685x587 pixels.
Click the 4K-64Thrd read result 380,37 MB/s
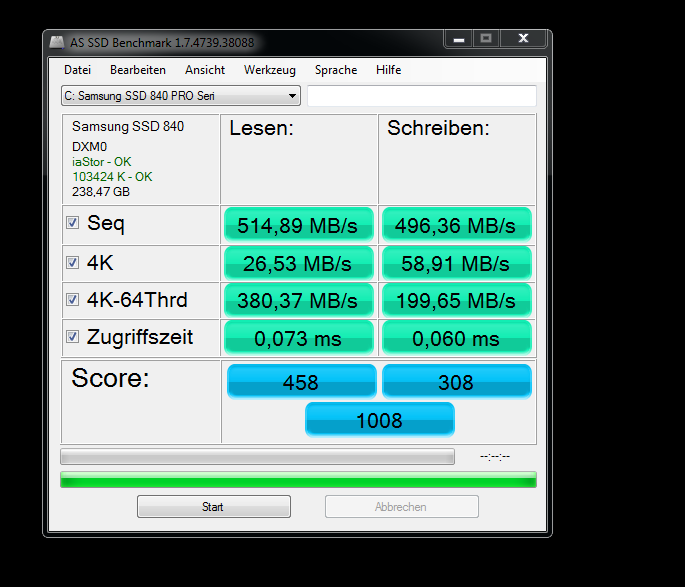point(299,300)
